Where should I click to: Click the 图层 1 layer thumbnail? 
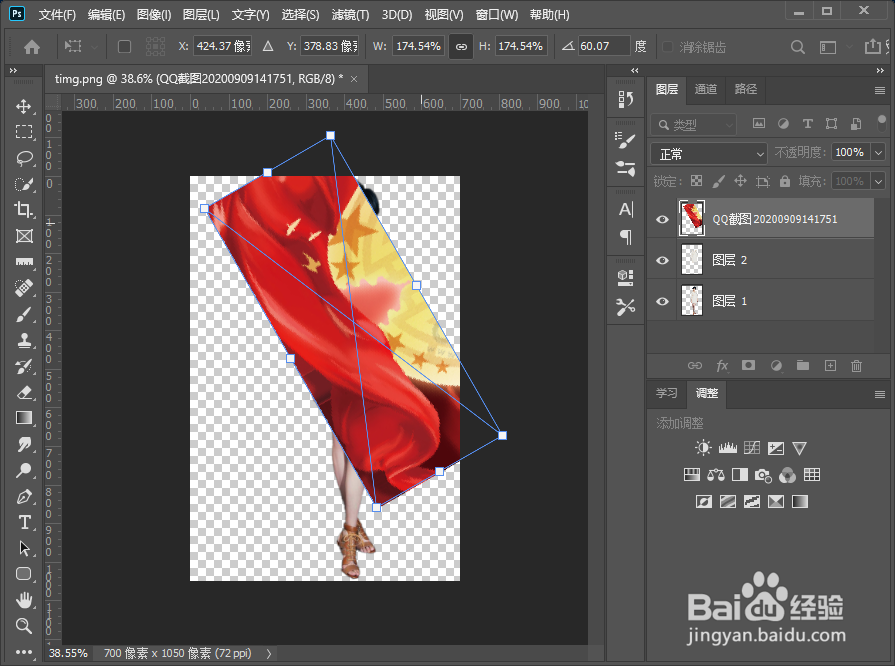[x=692, y=301]
